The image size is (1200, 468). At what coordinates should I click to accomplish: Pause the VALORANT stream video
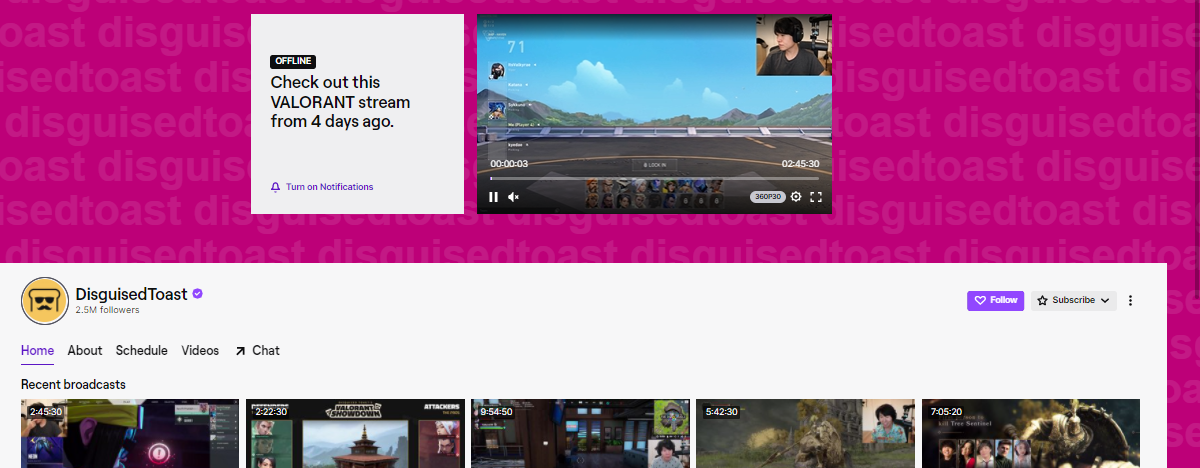point(493,197)
